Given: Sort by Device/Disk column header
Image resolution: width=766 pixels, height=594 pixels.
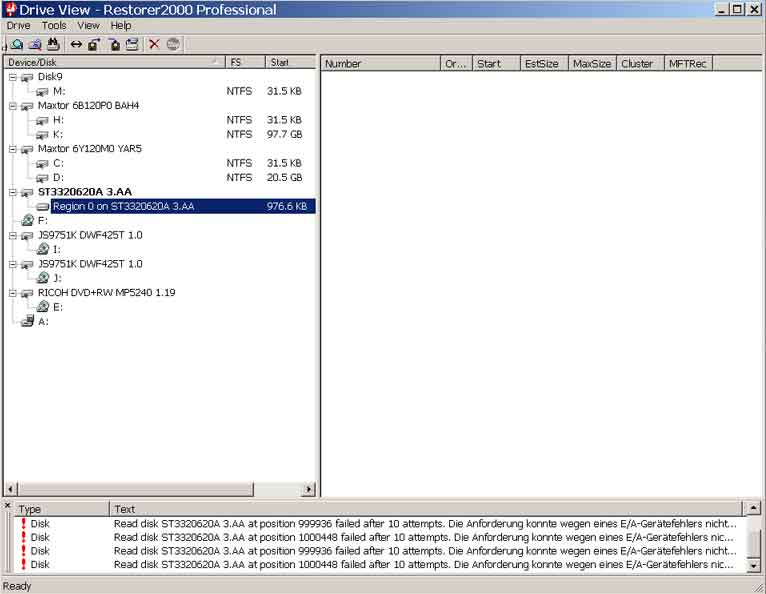Looking at the screenshot, I should [x=114, y=63].
